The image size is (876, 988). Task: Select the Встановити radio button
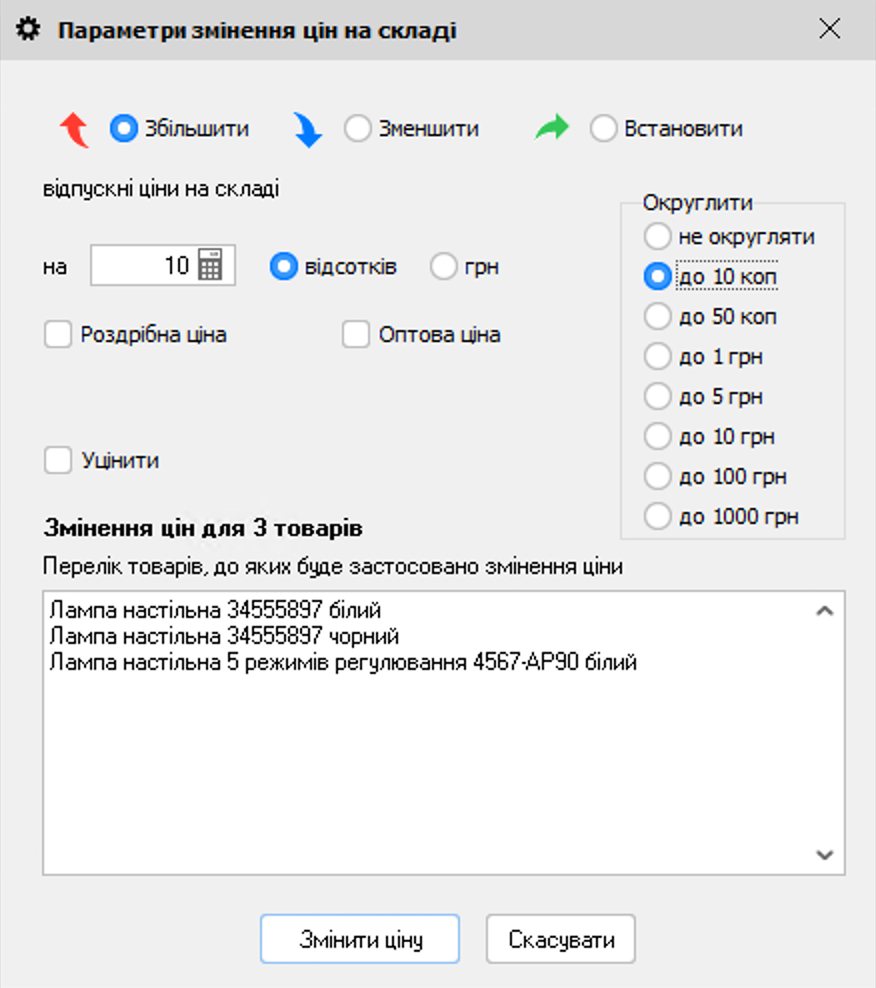604,128
